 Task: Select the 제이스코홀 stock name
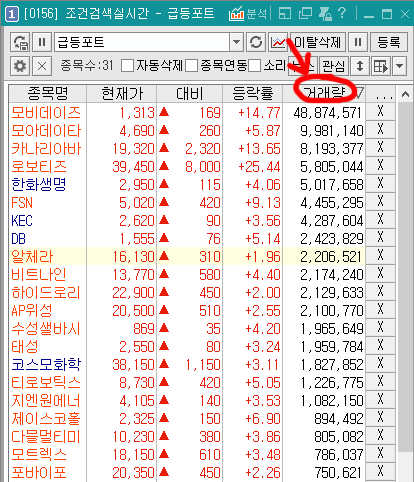pyautogui.click(x=46, y=419)
